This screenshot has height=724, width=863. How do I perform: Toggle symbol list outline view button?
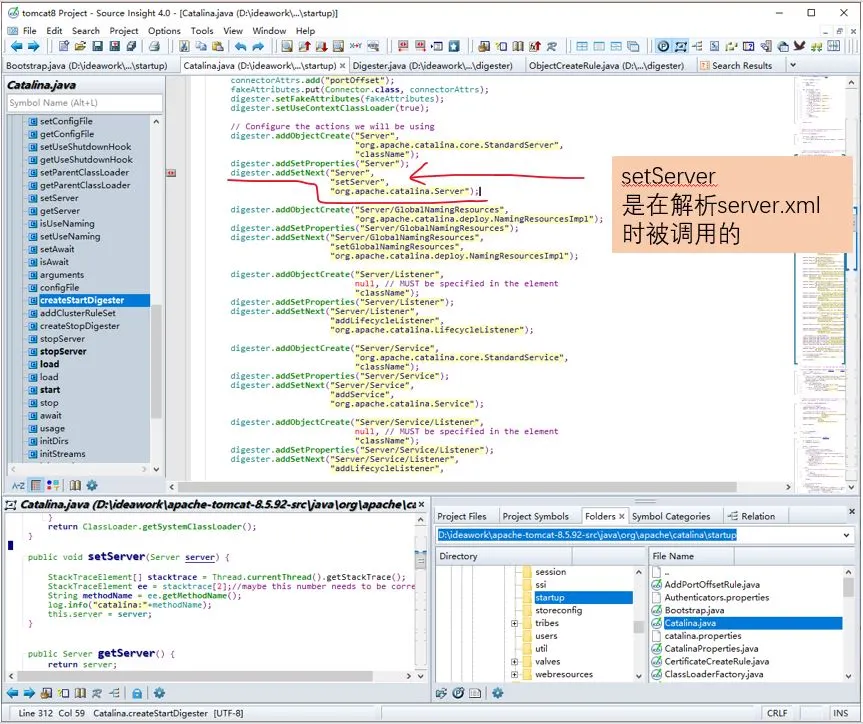pyautogui.click(x=36, y=485)
